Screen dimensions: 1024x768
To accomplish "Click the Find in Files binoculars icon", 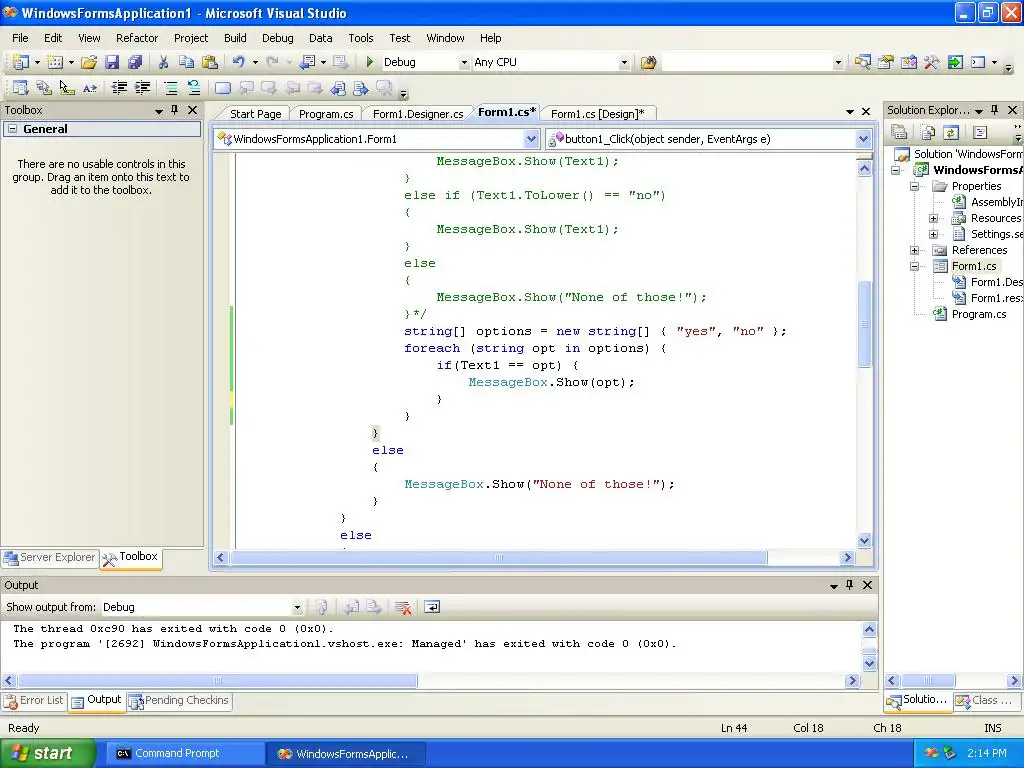I will tap(648, 62).
